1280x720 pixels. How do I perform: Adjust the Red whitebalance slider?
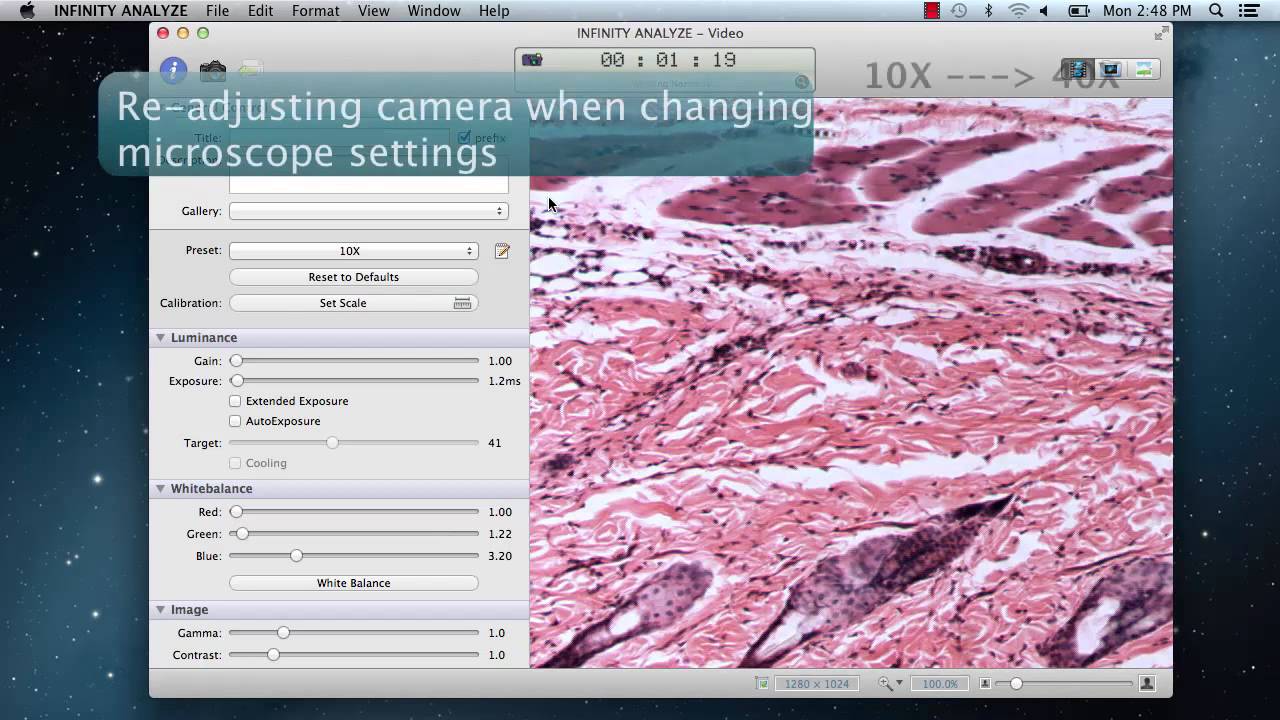354,512
